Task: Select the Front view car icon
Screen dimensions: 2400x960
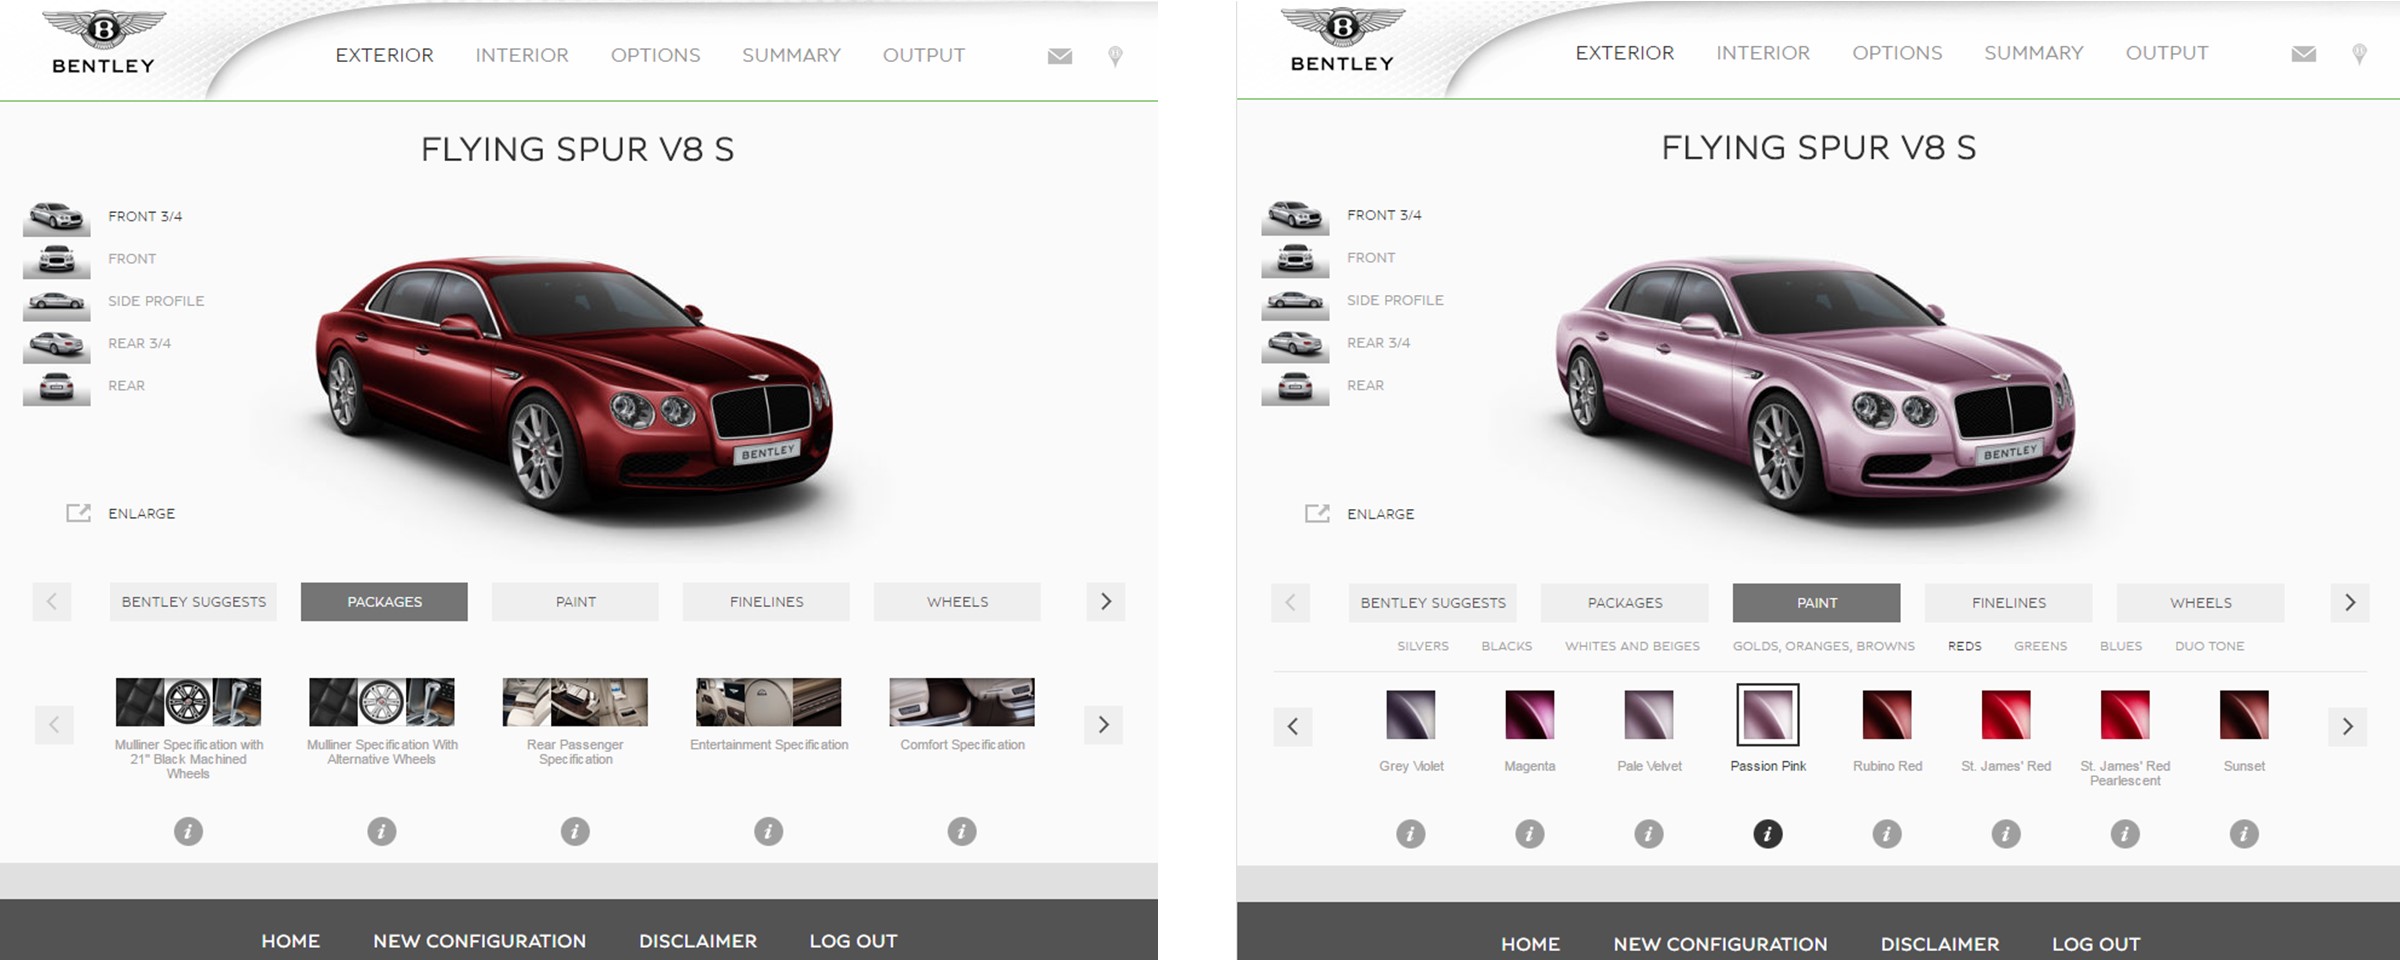Action: (x=57, y=258)
